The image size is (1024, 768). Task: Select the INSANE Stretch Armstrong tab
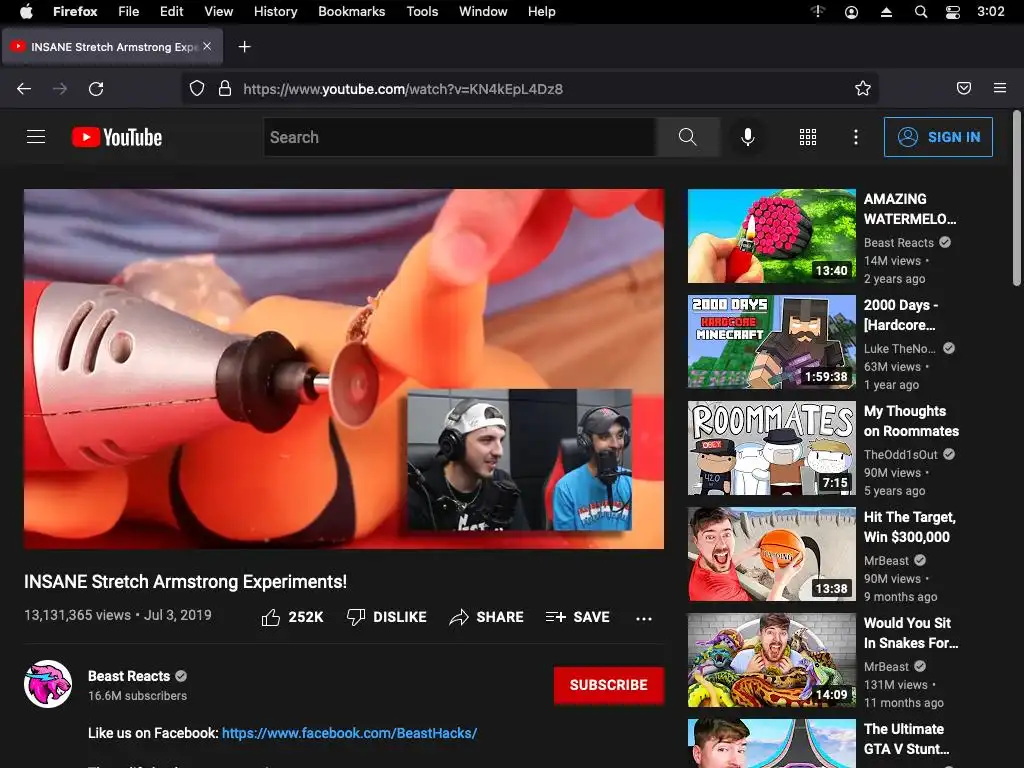(112, 47)
